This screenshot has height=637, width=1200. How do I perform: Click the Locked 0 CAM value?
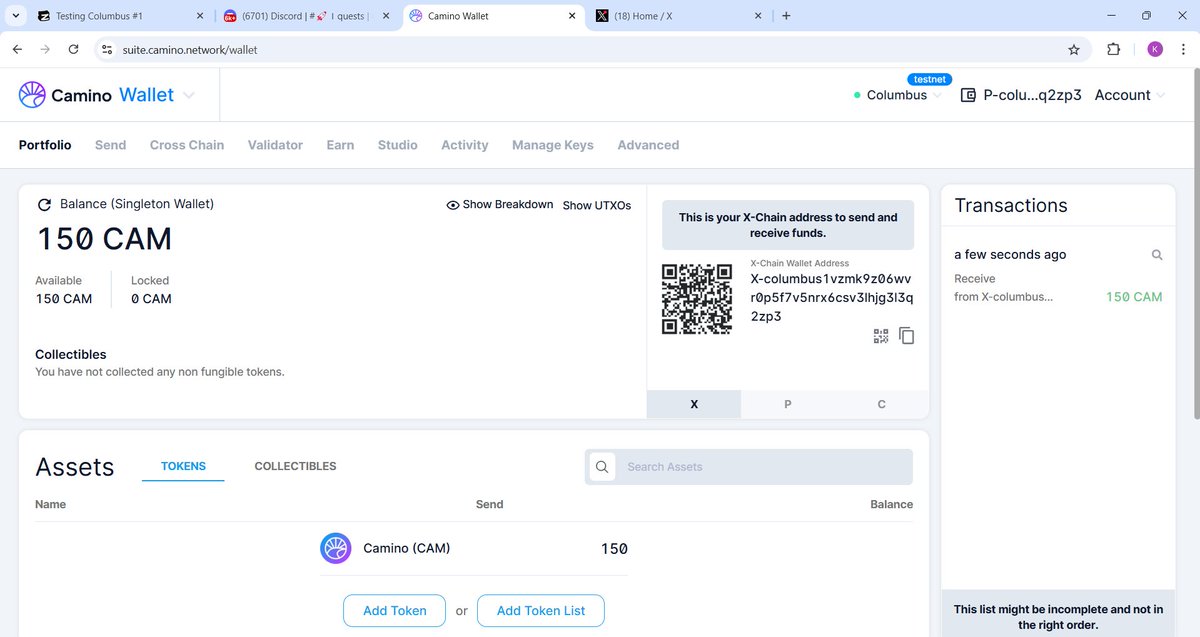(151, 299)
